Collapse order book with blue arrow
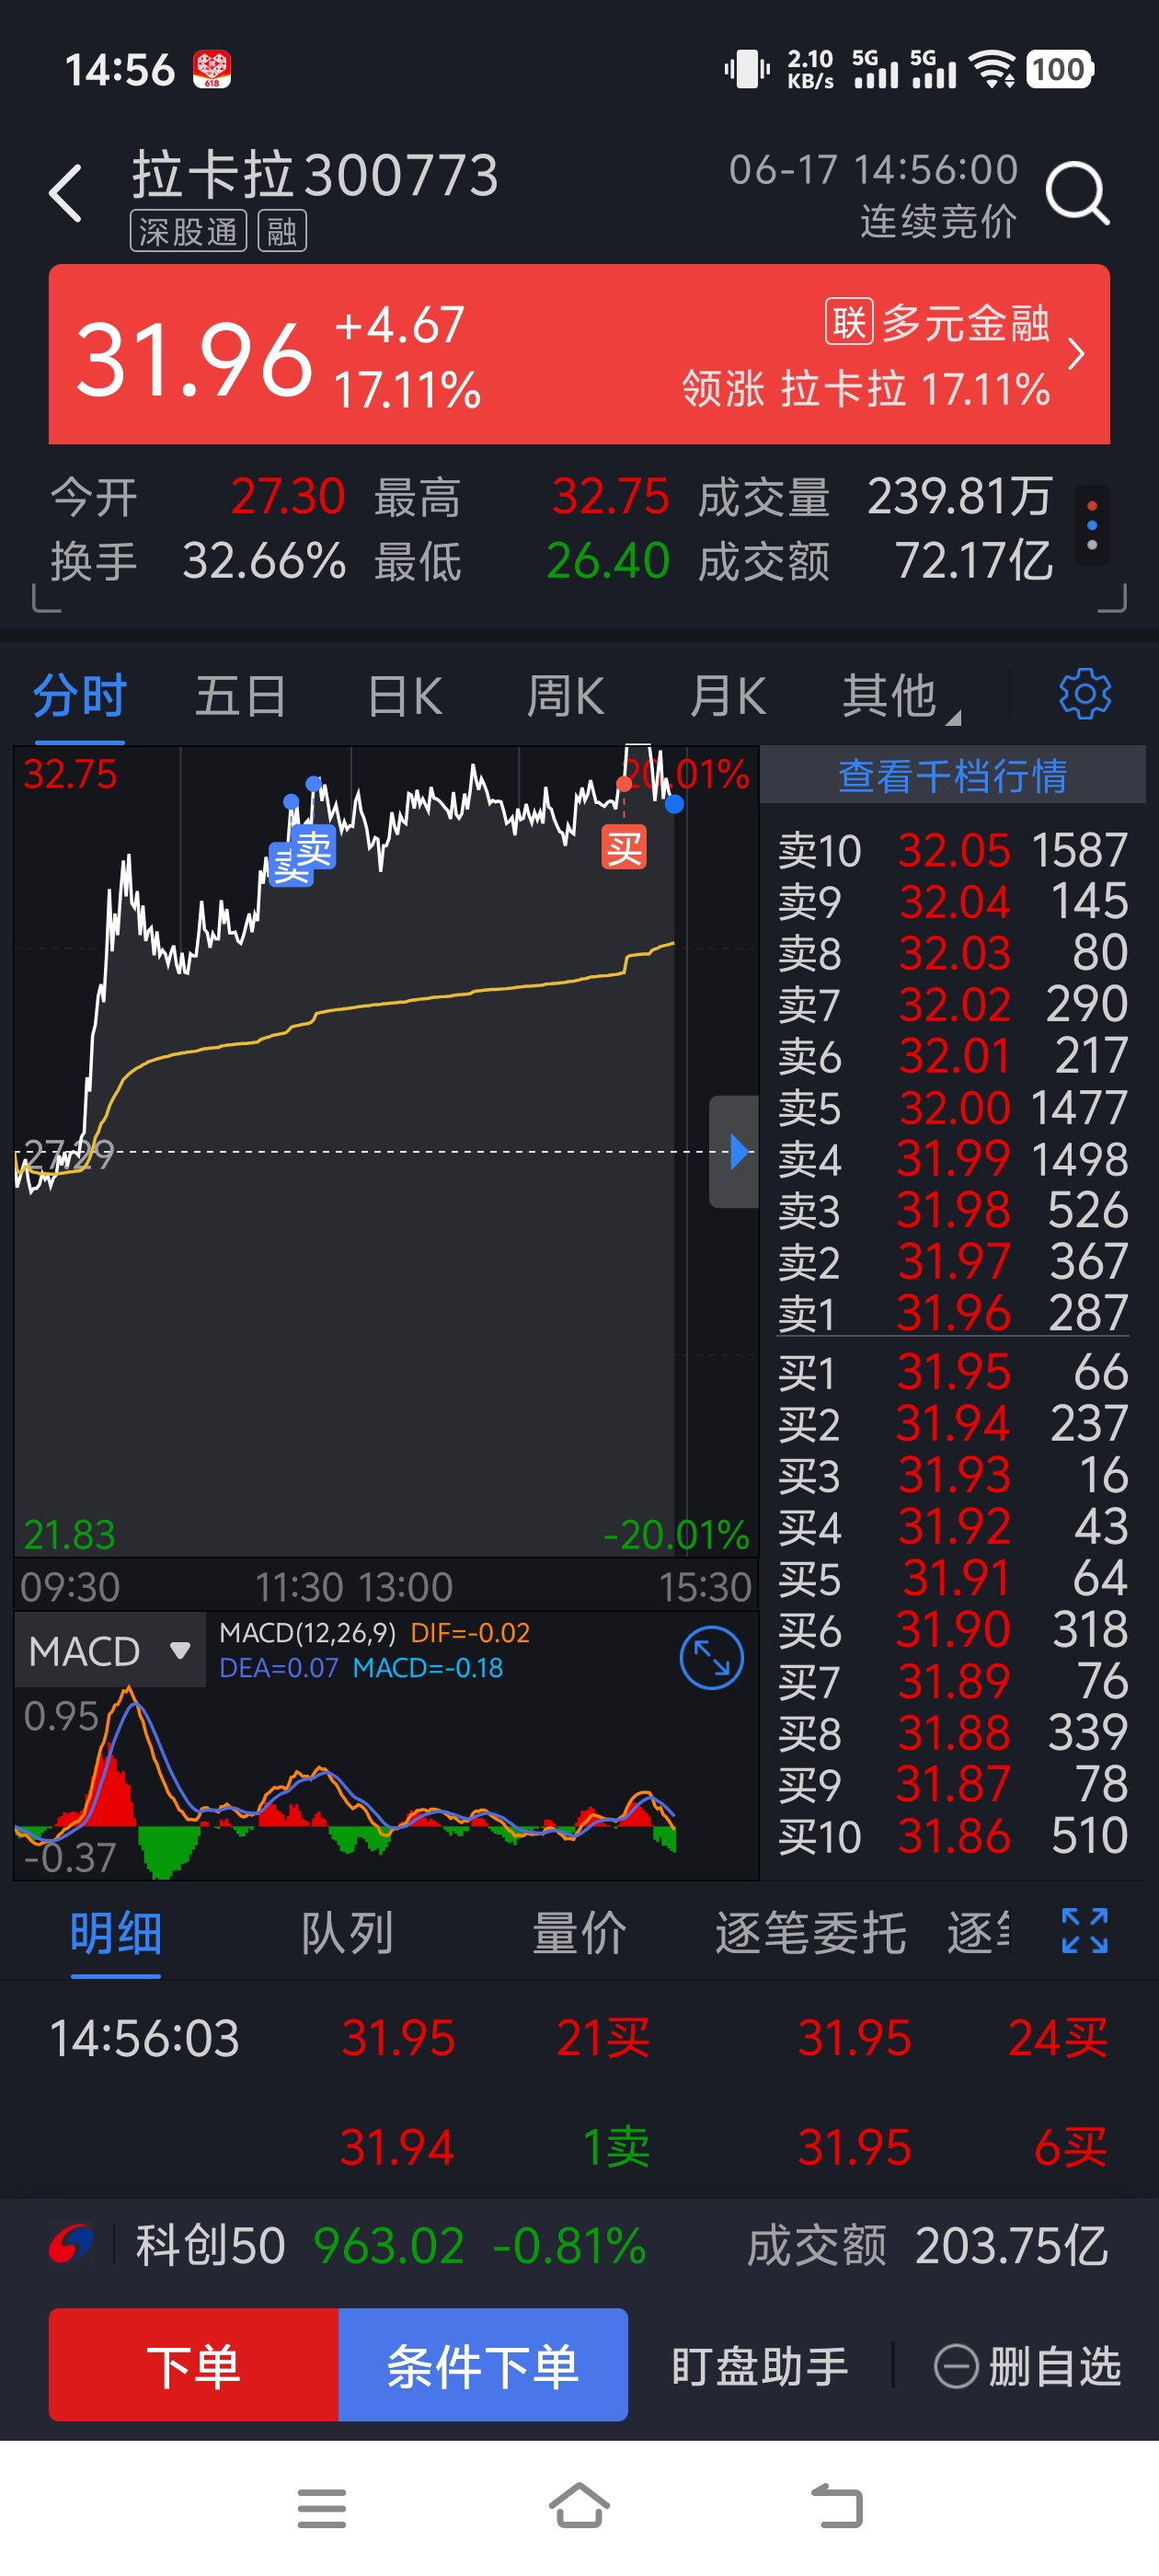This screenshot has width=1159, height=2576. click(x=736, y=1152)
